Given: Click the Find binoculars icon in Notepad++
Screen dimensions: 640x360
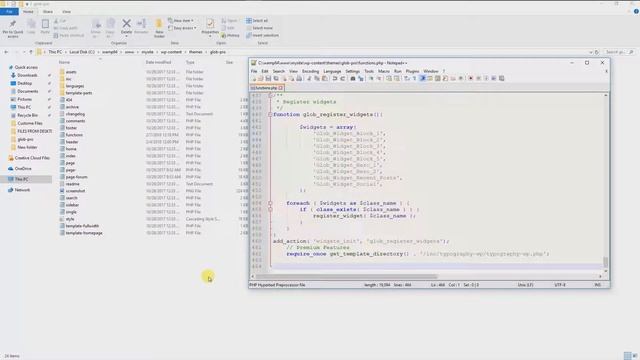Looking at the screenshot, I should (353, 78).
